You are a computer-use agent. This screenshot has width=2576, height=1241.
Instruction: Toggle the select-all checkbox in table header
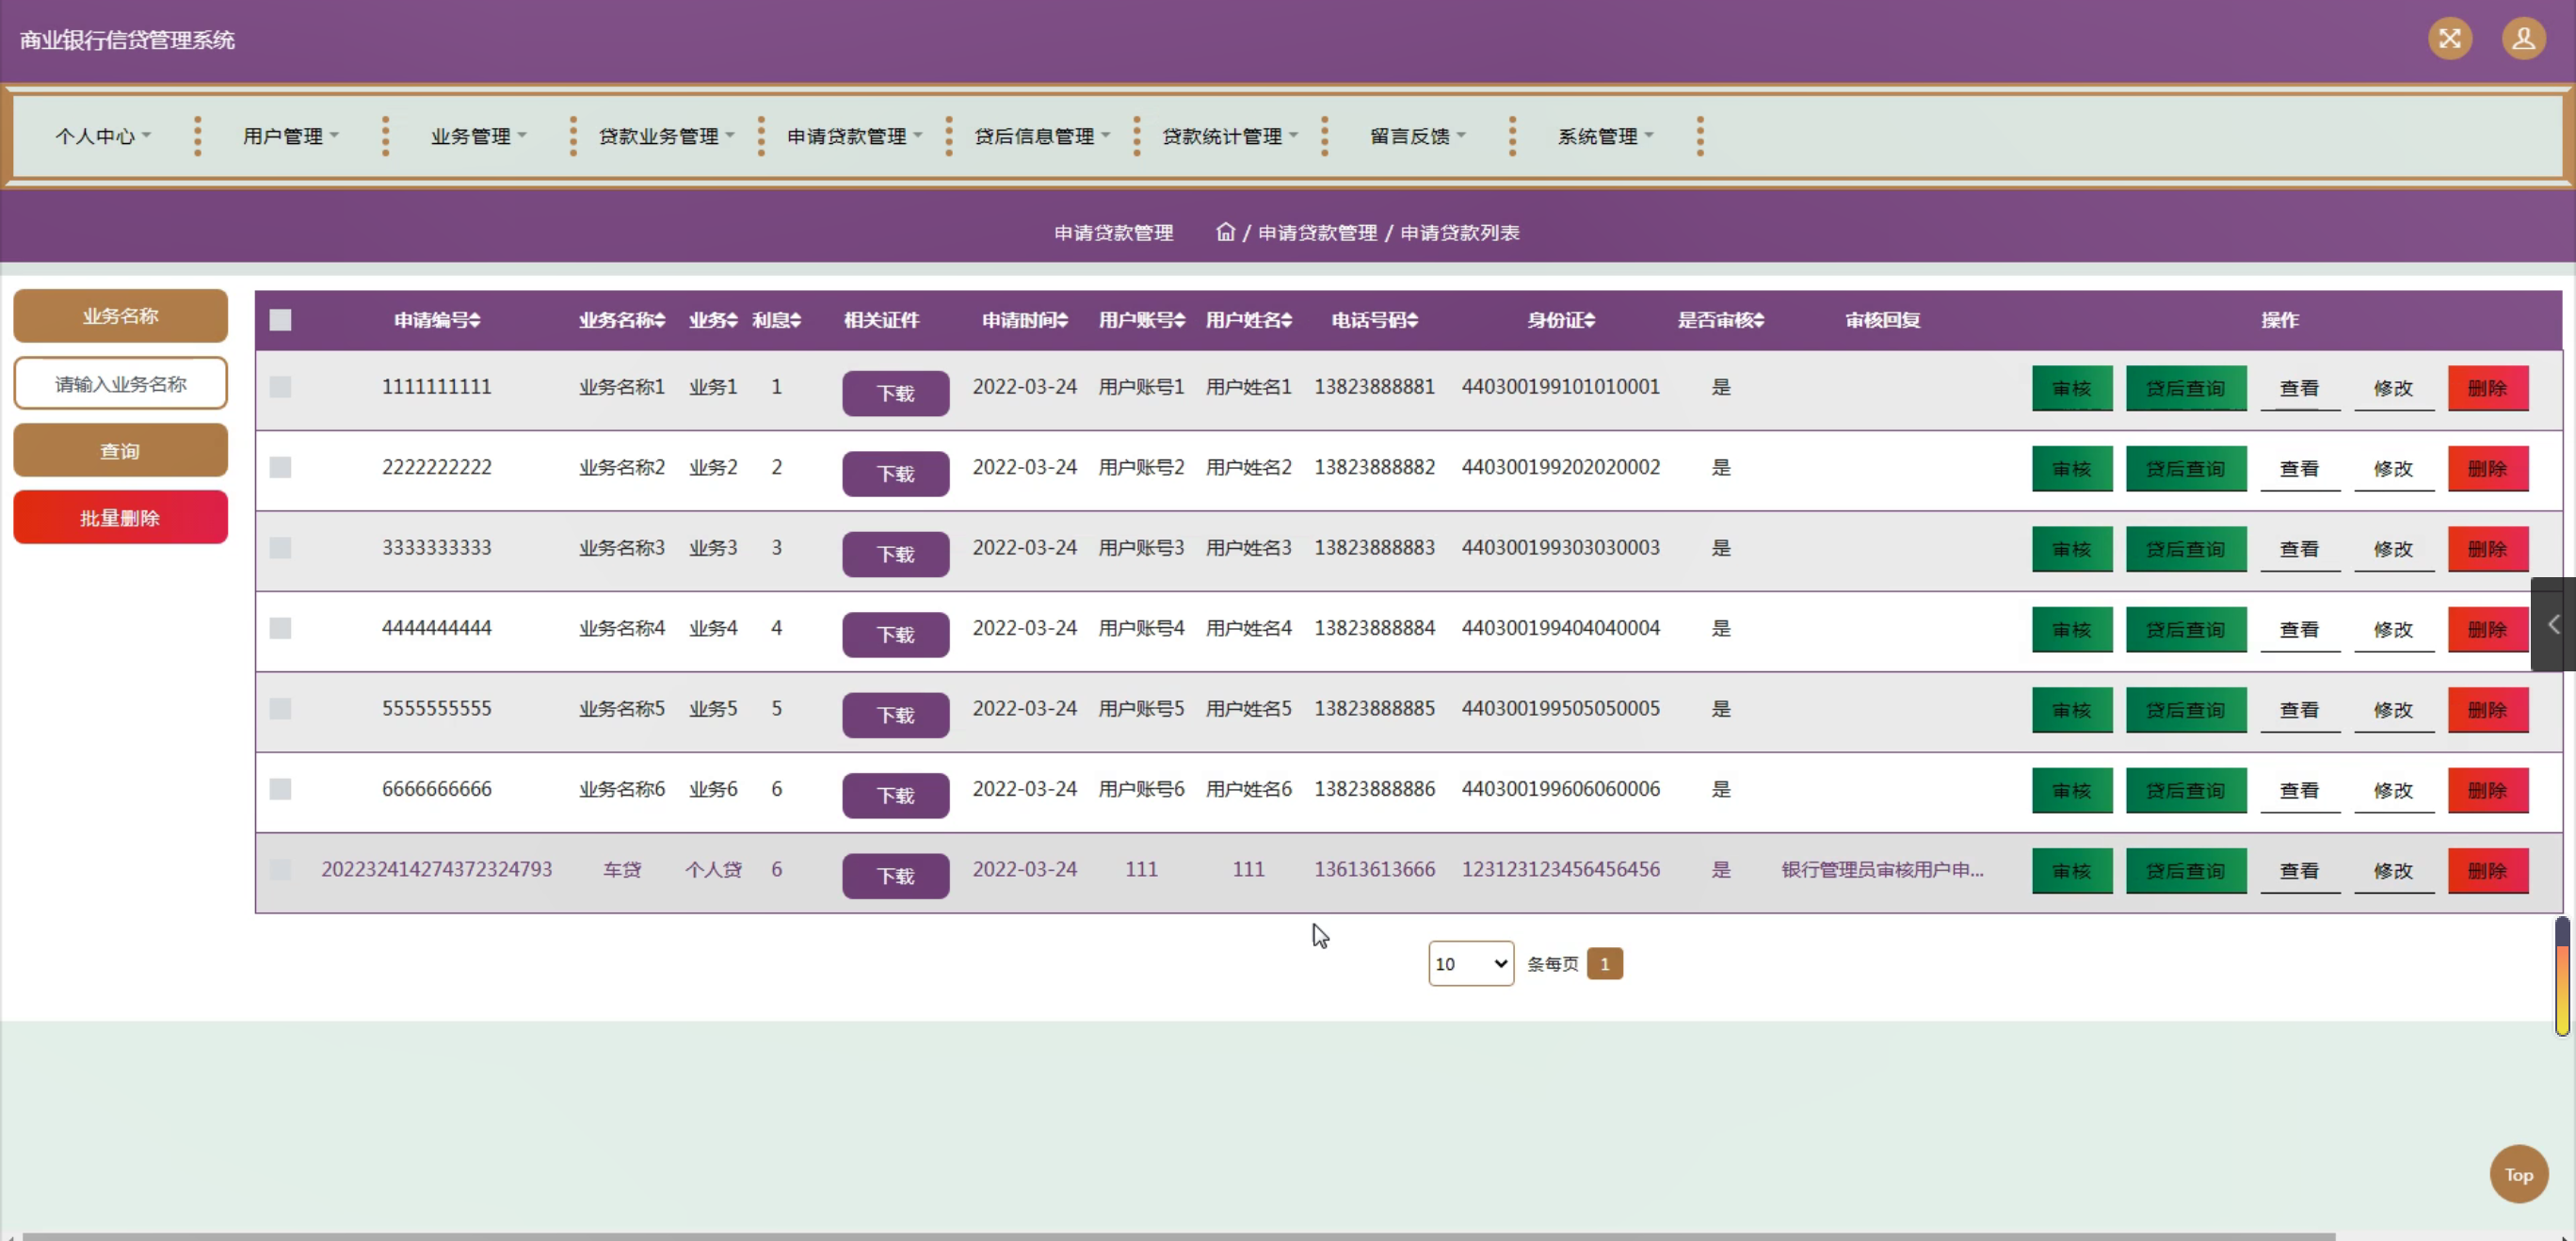pyautogui.click(x=280, y=320)
